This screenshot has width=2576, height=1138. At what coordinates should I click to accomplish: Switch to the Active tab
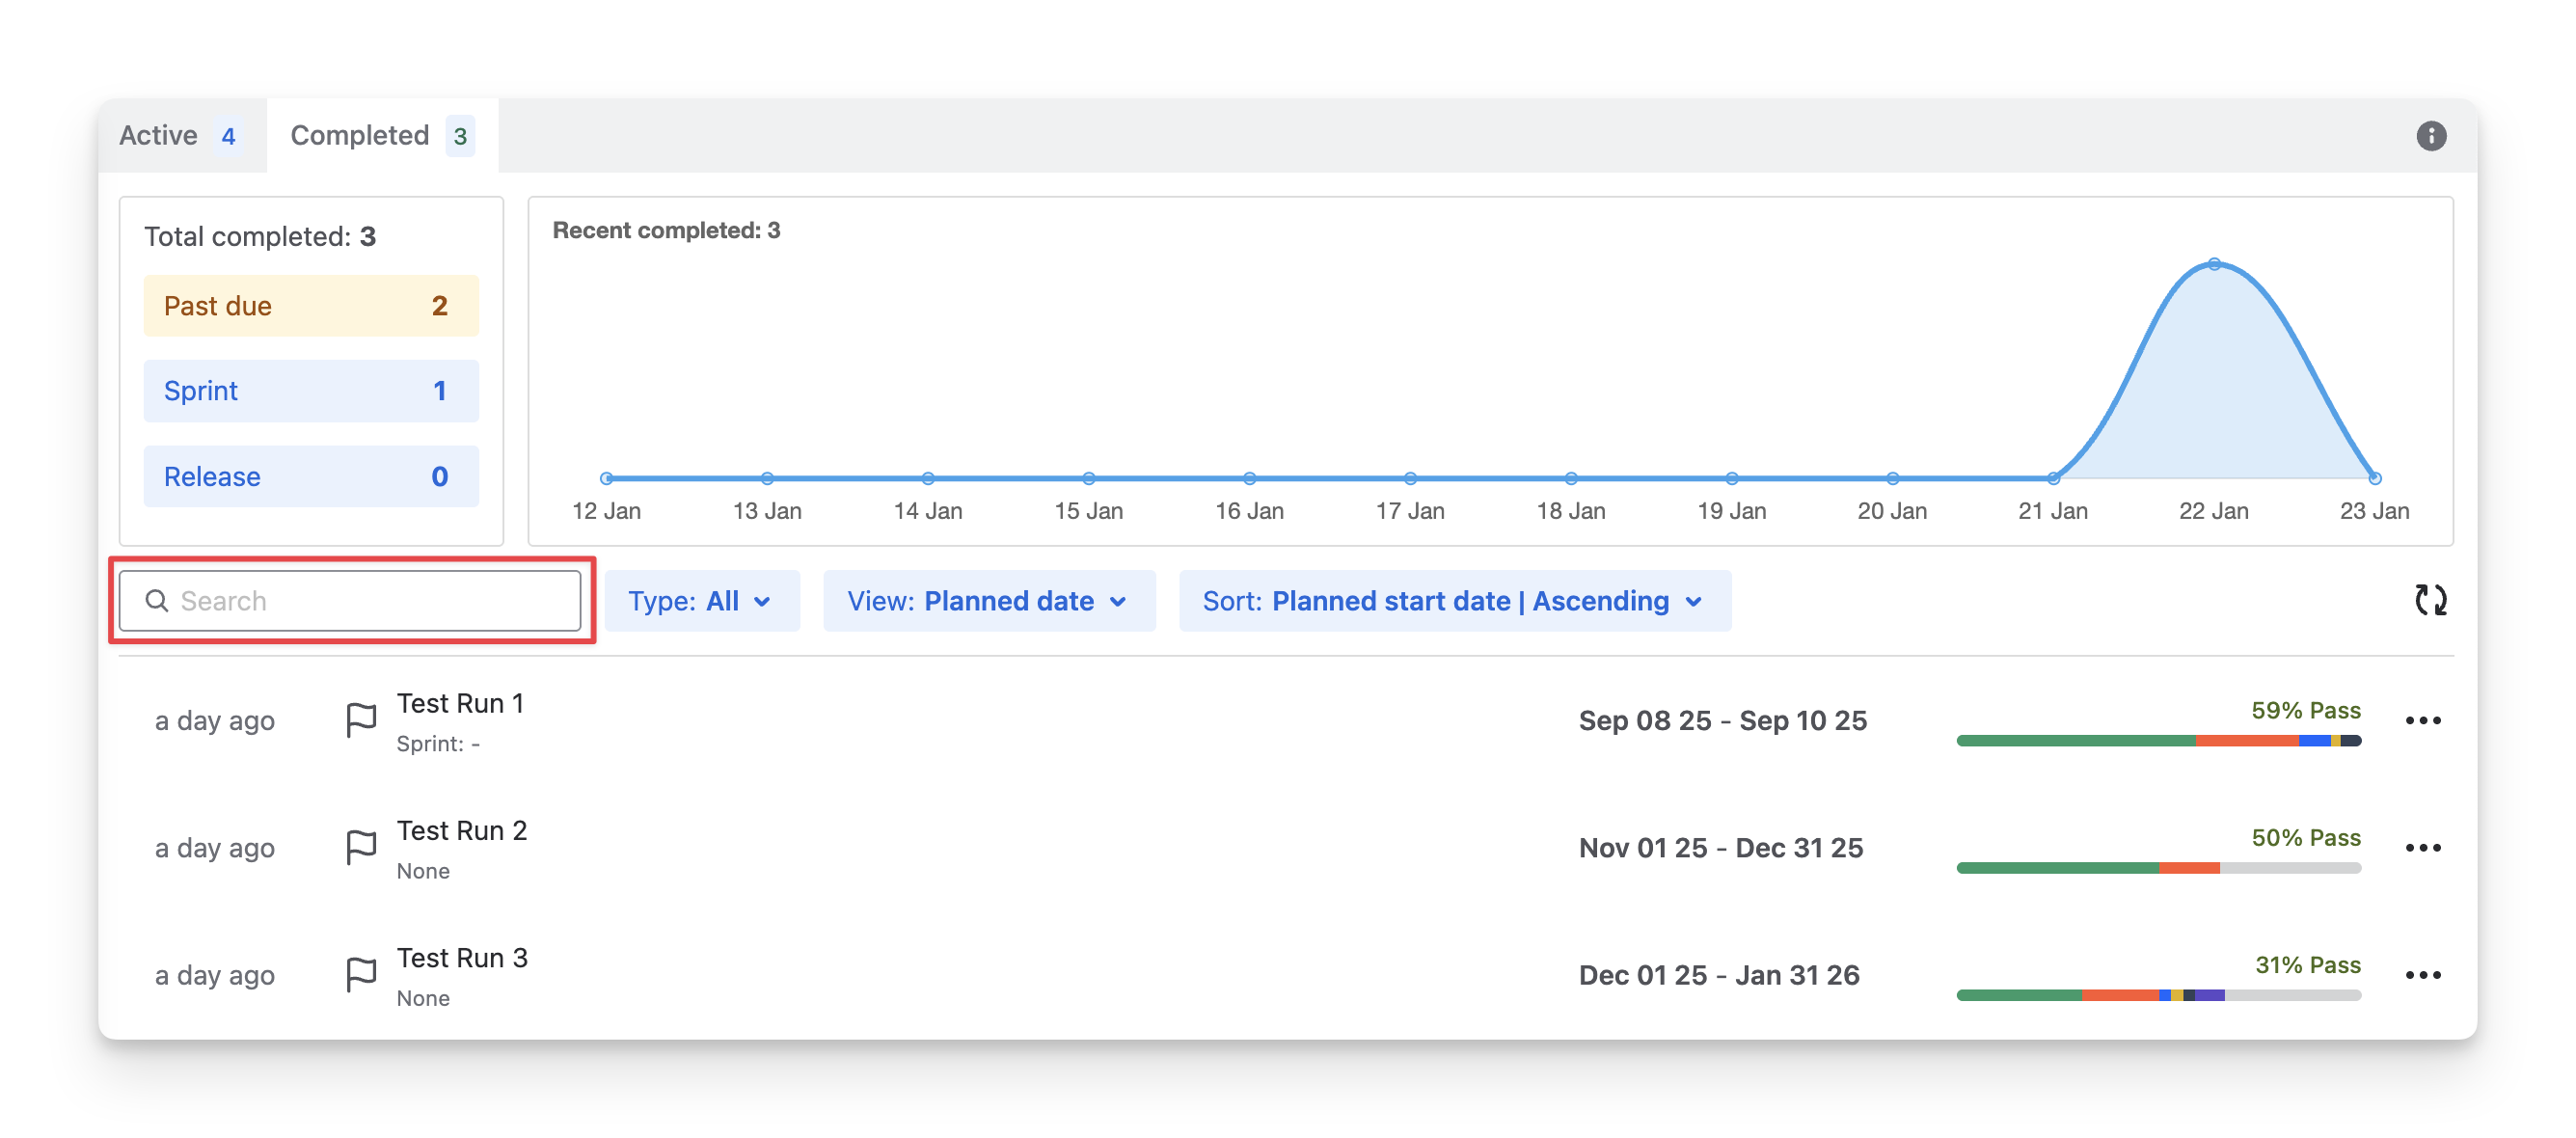pyautogui.click(x=180, y=136)
